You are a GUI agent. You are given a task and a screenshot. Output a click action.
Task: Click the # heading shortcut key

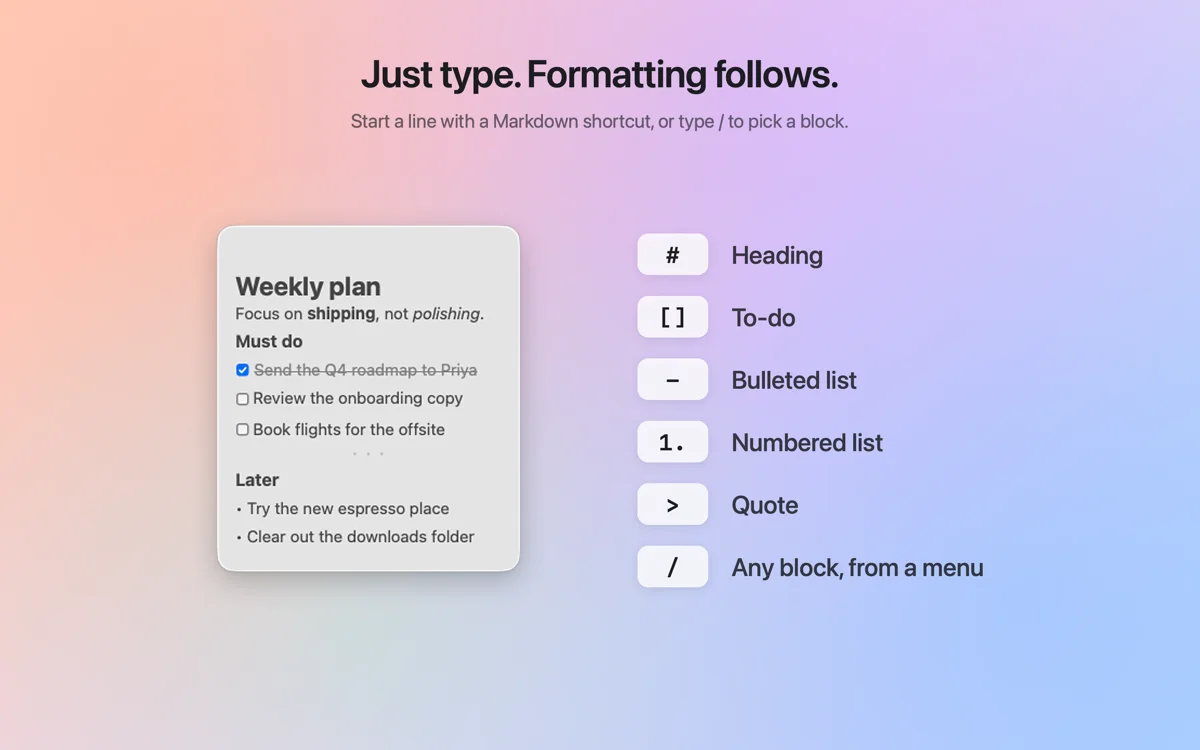[x=673, y=255]
